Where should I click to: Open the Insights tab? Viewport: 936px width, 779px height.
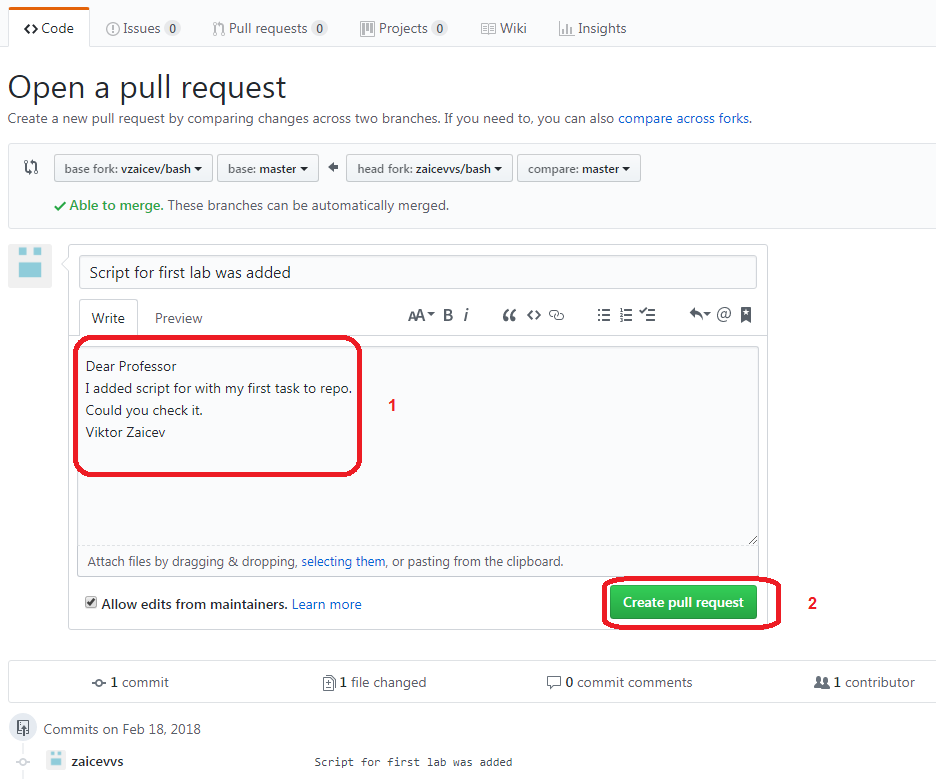pos(592,28)
